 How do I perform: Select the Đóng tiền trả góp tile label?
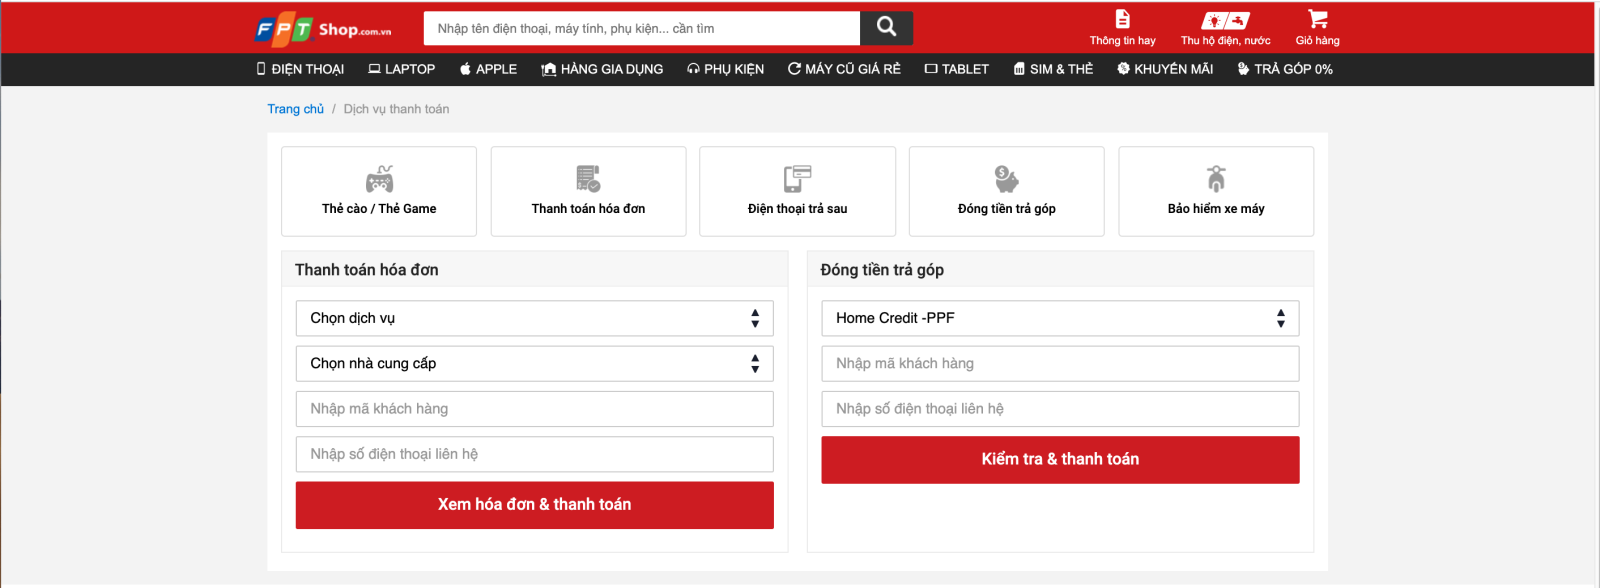(x=1006, y=209)
